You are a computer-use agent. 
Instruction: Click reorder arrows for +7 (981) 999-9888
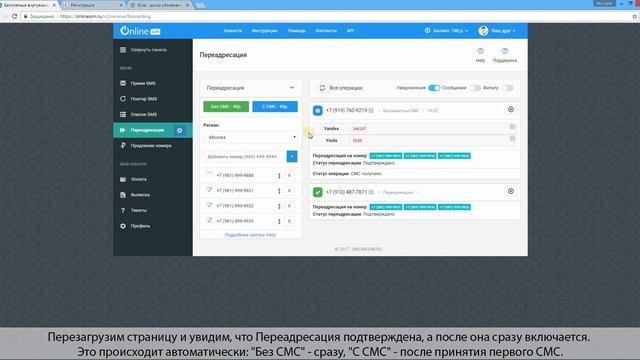click(279, 176)
